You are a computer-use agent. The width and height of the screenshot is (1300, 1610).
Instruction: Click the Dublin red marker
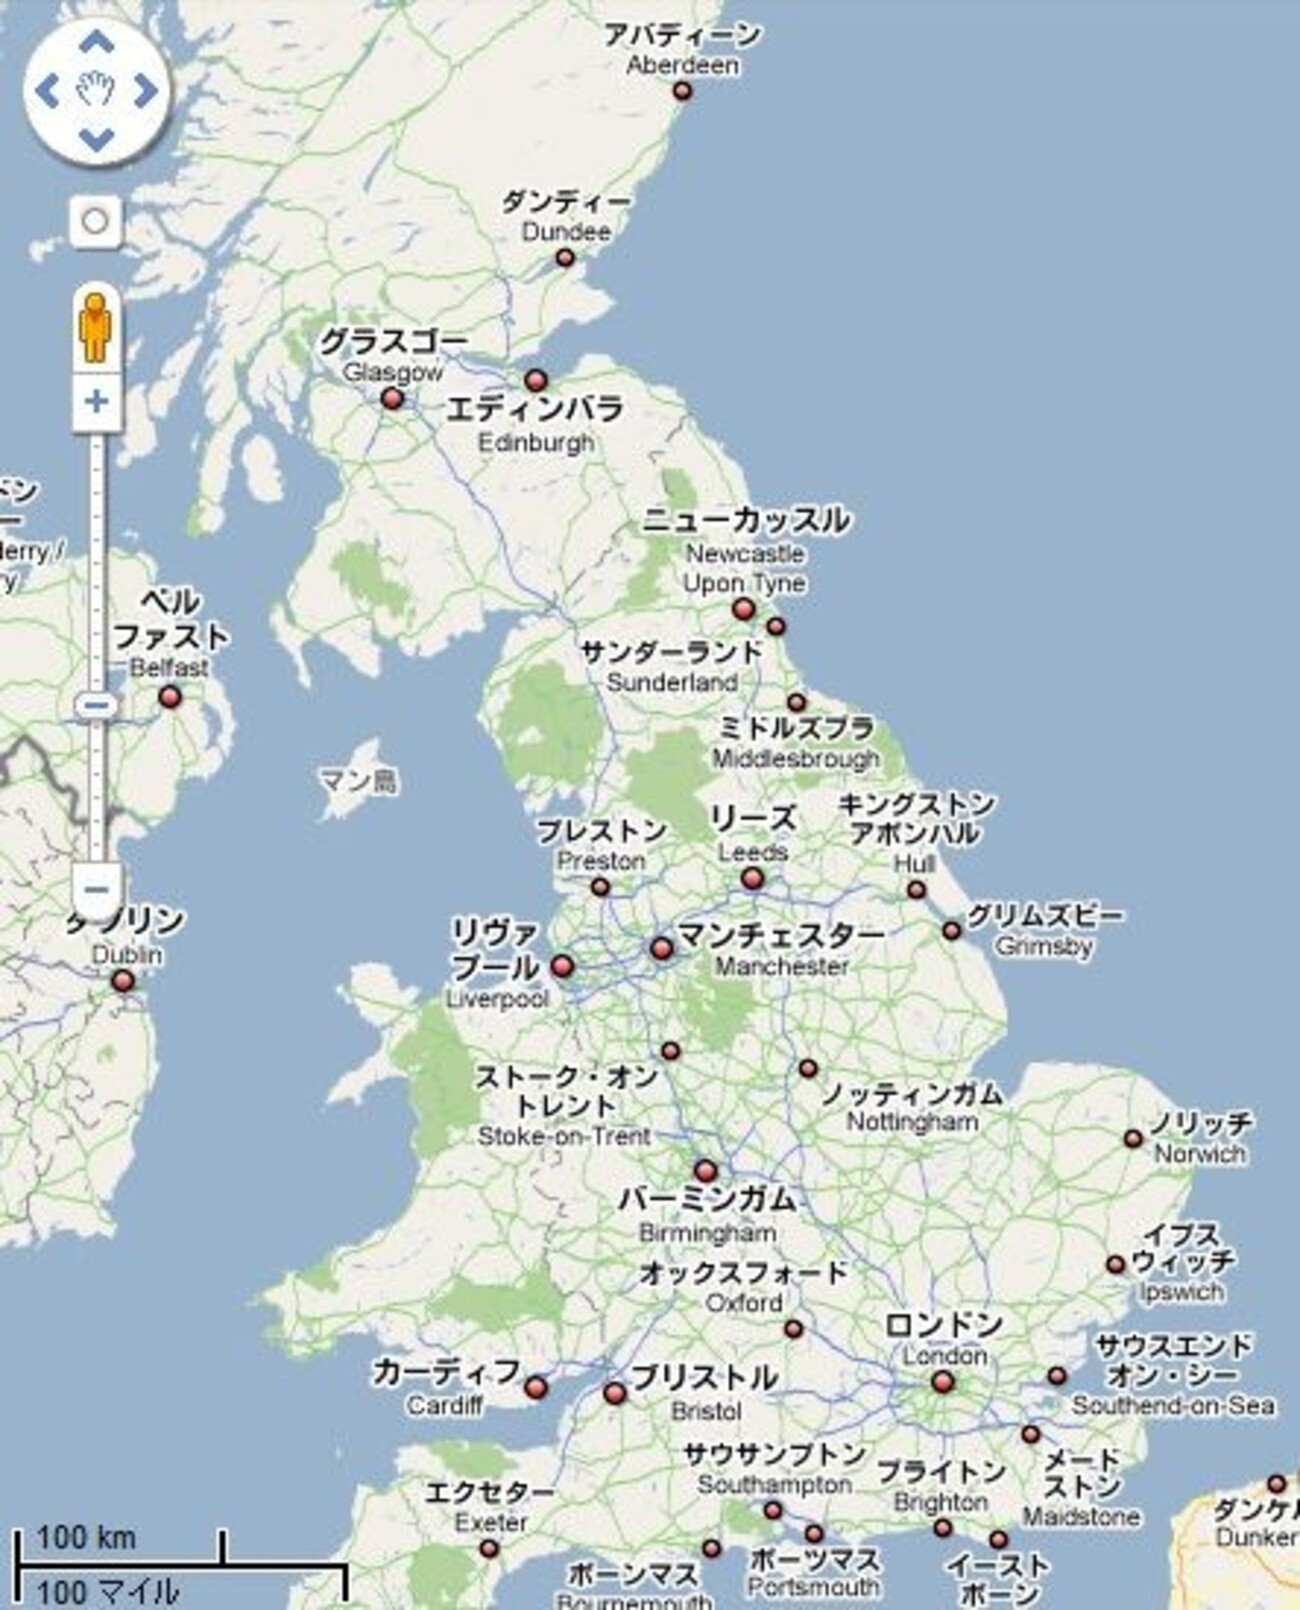124,981
